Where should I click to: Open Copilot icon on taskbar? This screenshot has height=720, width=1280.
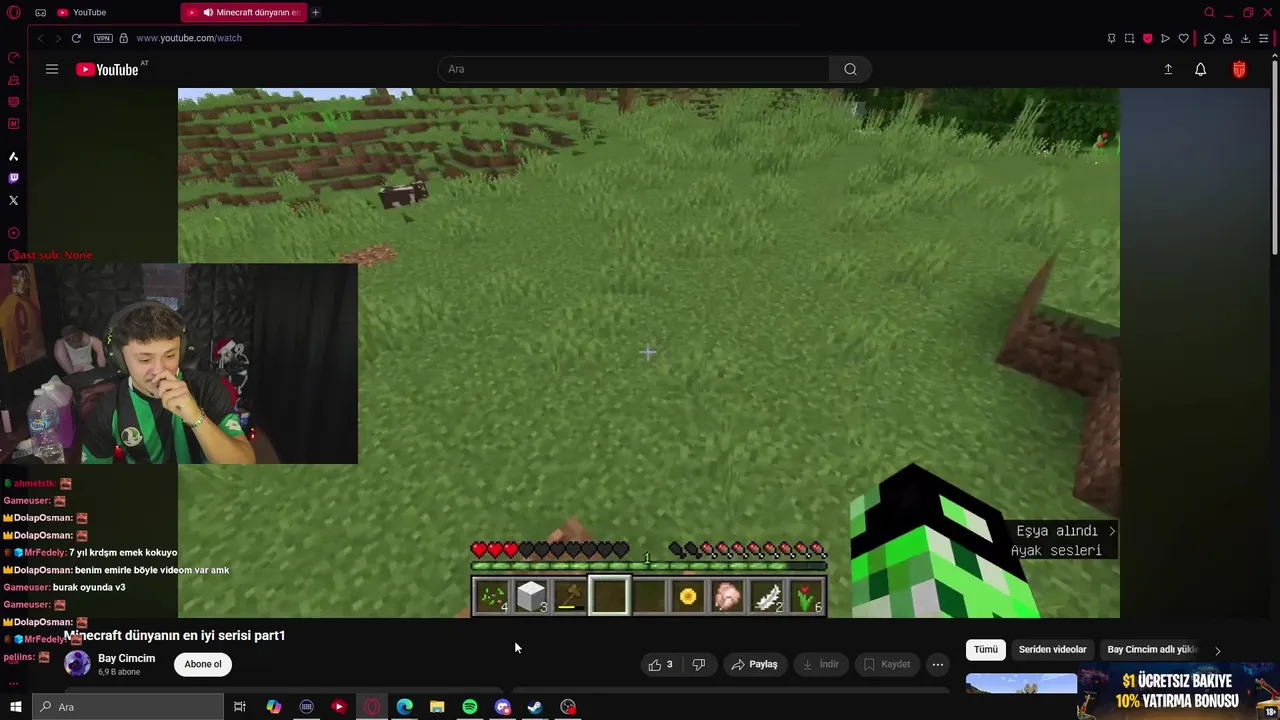273,707
